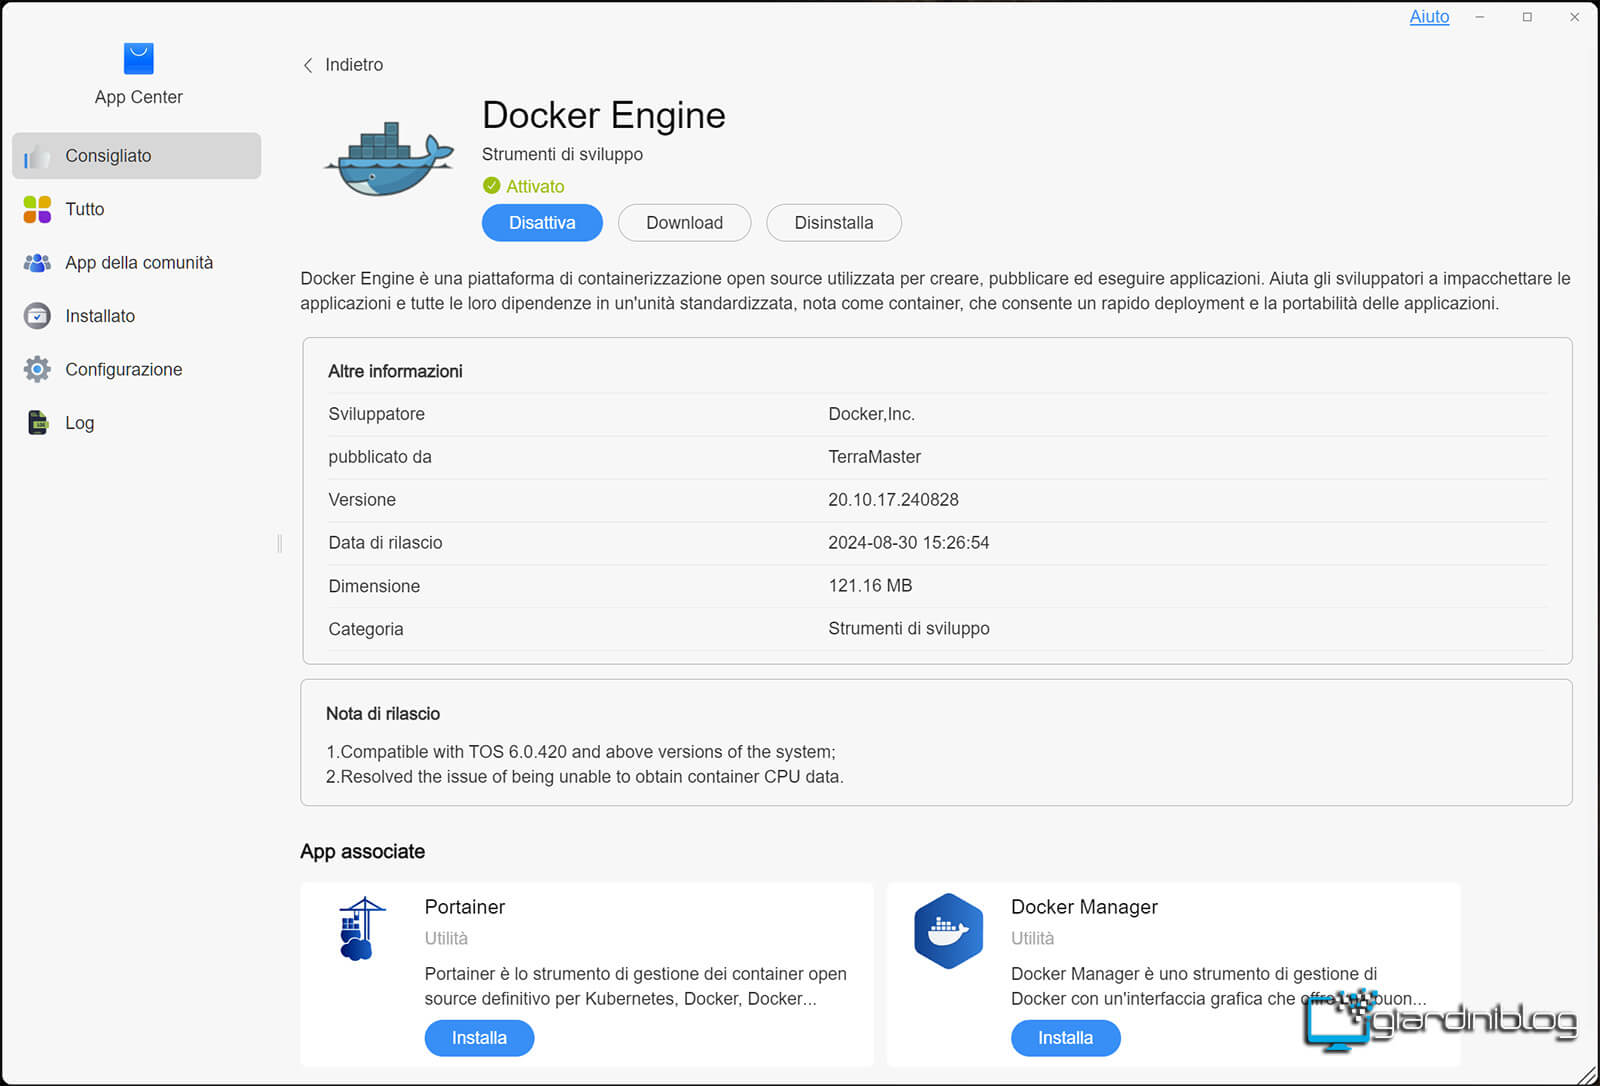The height and width of the screenshot is (1086, 1600).
Task: Click the Portainer app title
Action: (x=465, y=907)
